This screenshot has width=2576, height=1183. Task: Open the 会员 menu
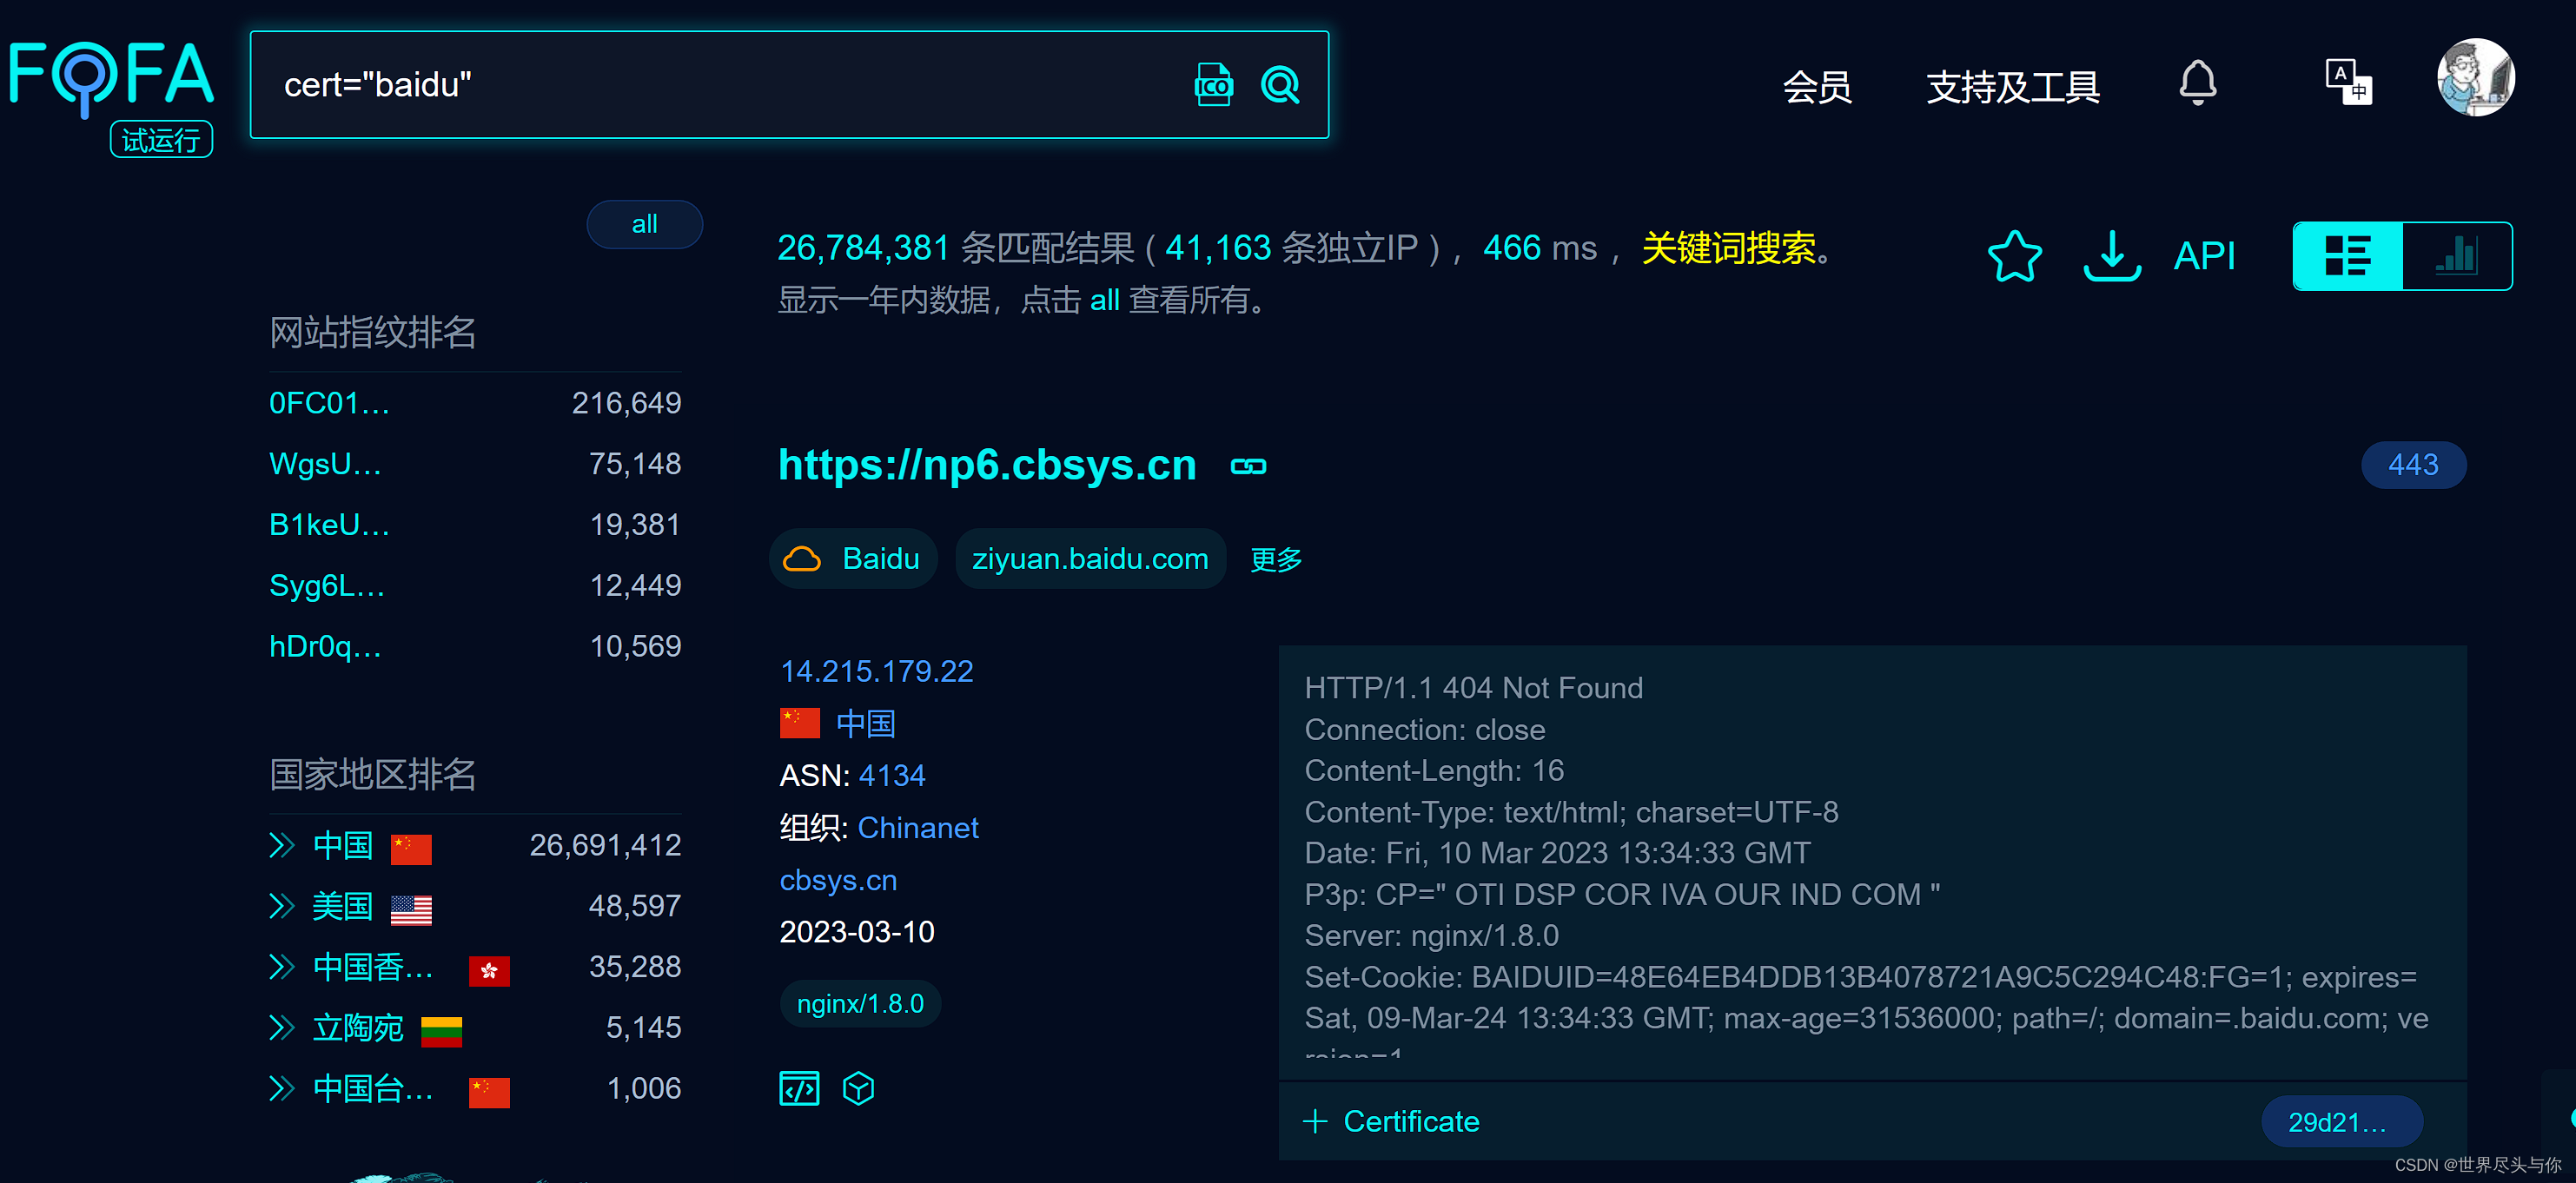(x=1817, y=87)
